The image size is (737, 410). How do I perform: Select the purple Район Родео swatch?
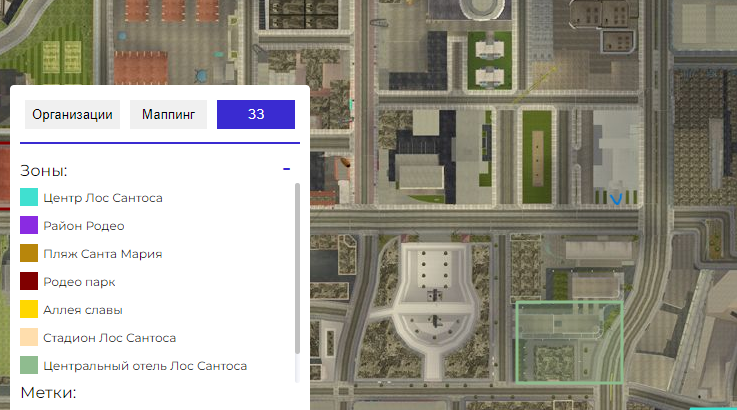pos(29,226)
